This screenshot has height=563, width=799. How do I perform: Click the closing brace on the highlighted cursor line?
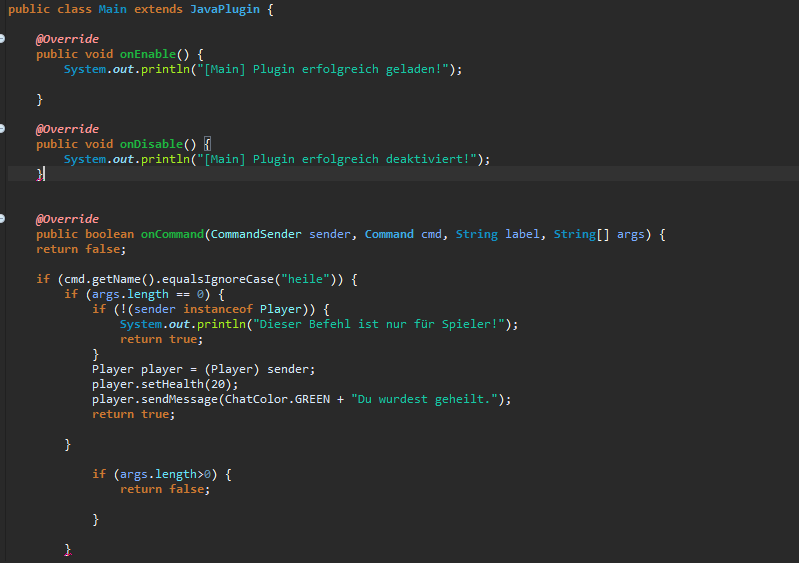tap(40, 174)
